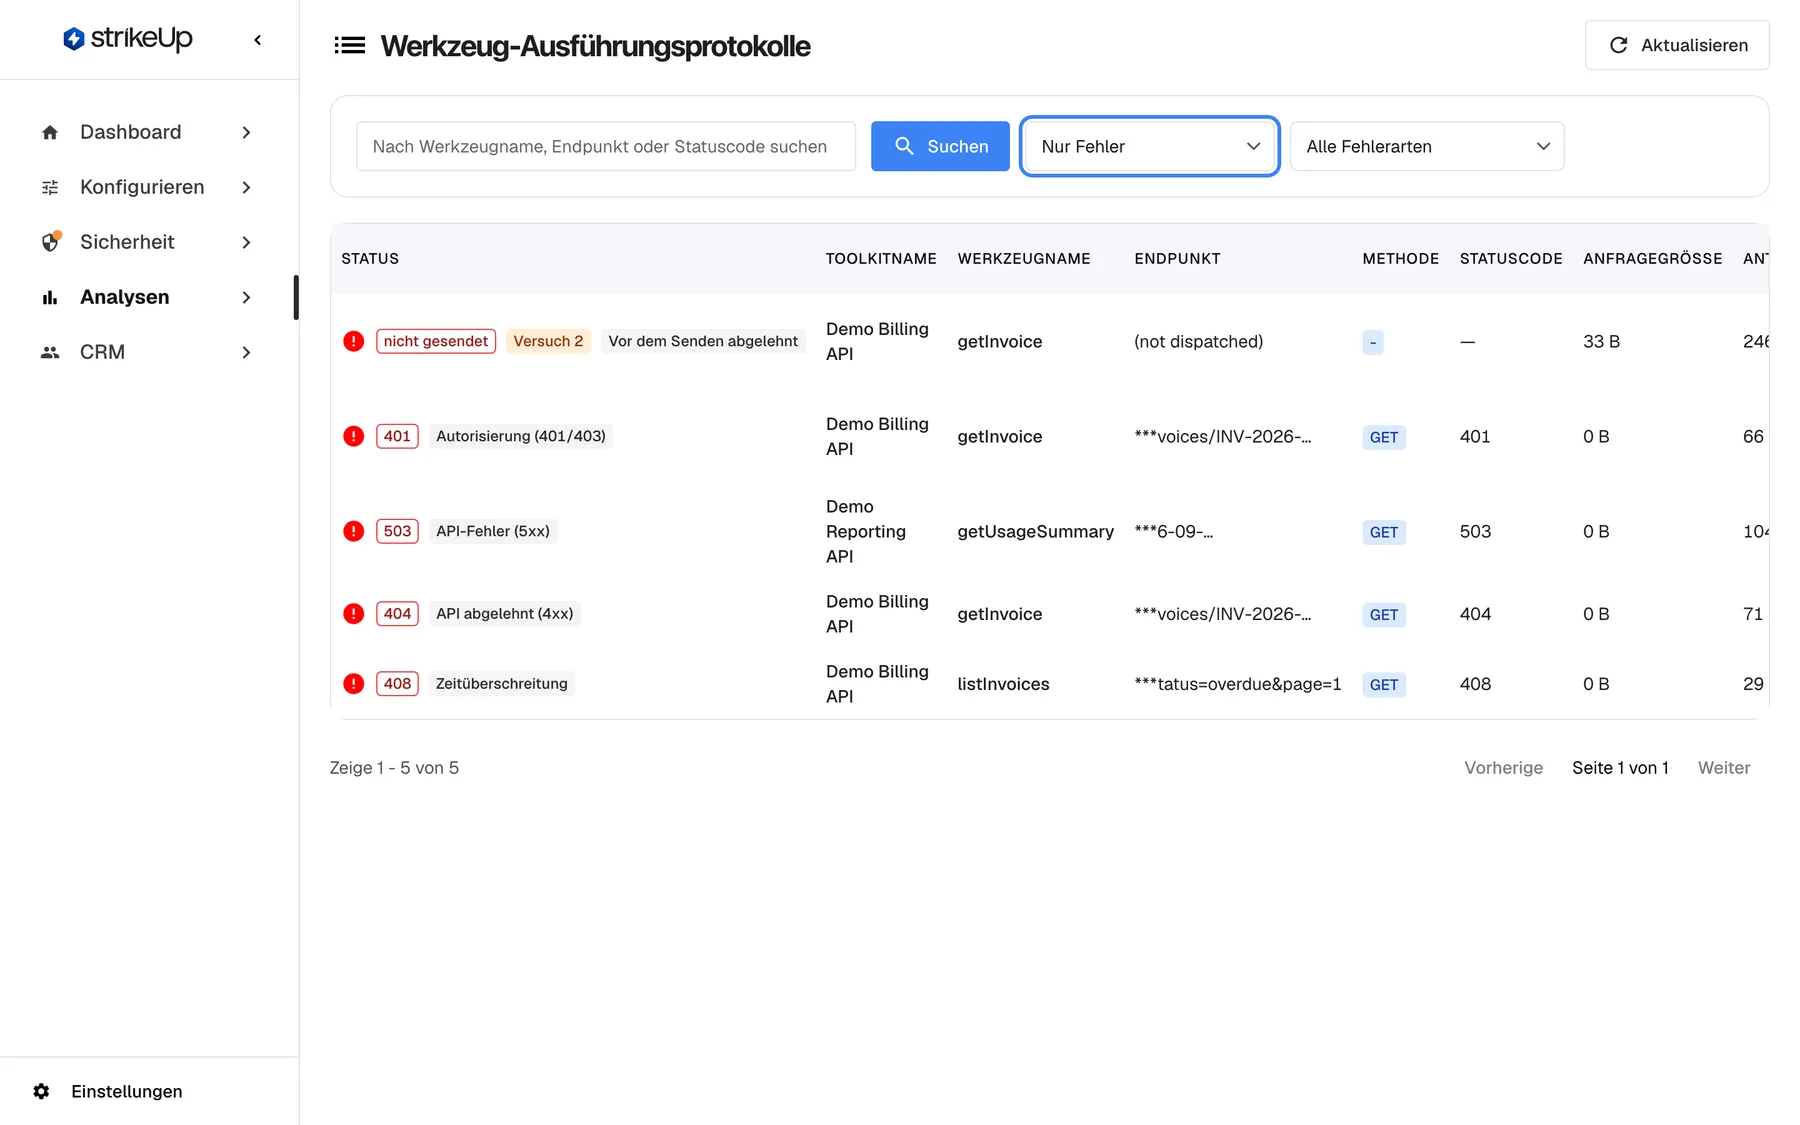Expand the Konfigurieren menu chevron
Image resolution: width=1800 pixels, height=1125 pixels.
tap(246, 187)
